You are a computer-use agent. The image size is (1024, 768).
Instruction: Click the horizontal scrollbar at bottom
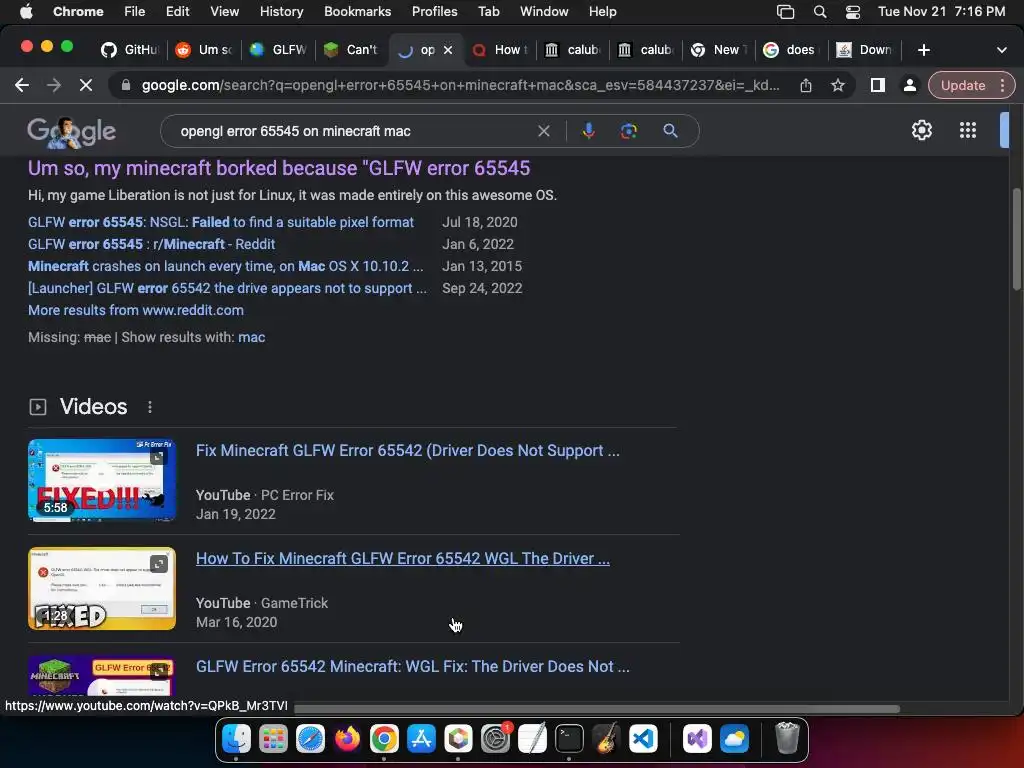coord(596,709)
